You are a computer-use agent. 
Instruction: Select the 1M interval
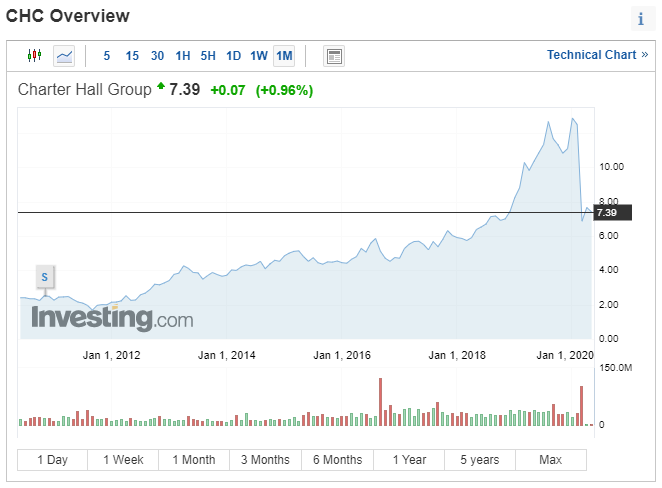pyautogui.click(x=284, y=56)
